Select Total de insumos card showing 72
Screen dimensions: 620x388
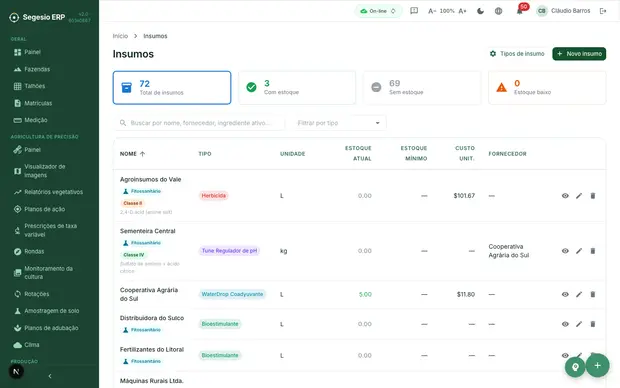coord(172,88)
